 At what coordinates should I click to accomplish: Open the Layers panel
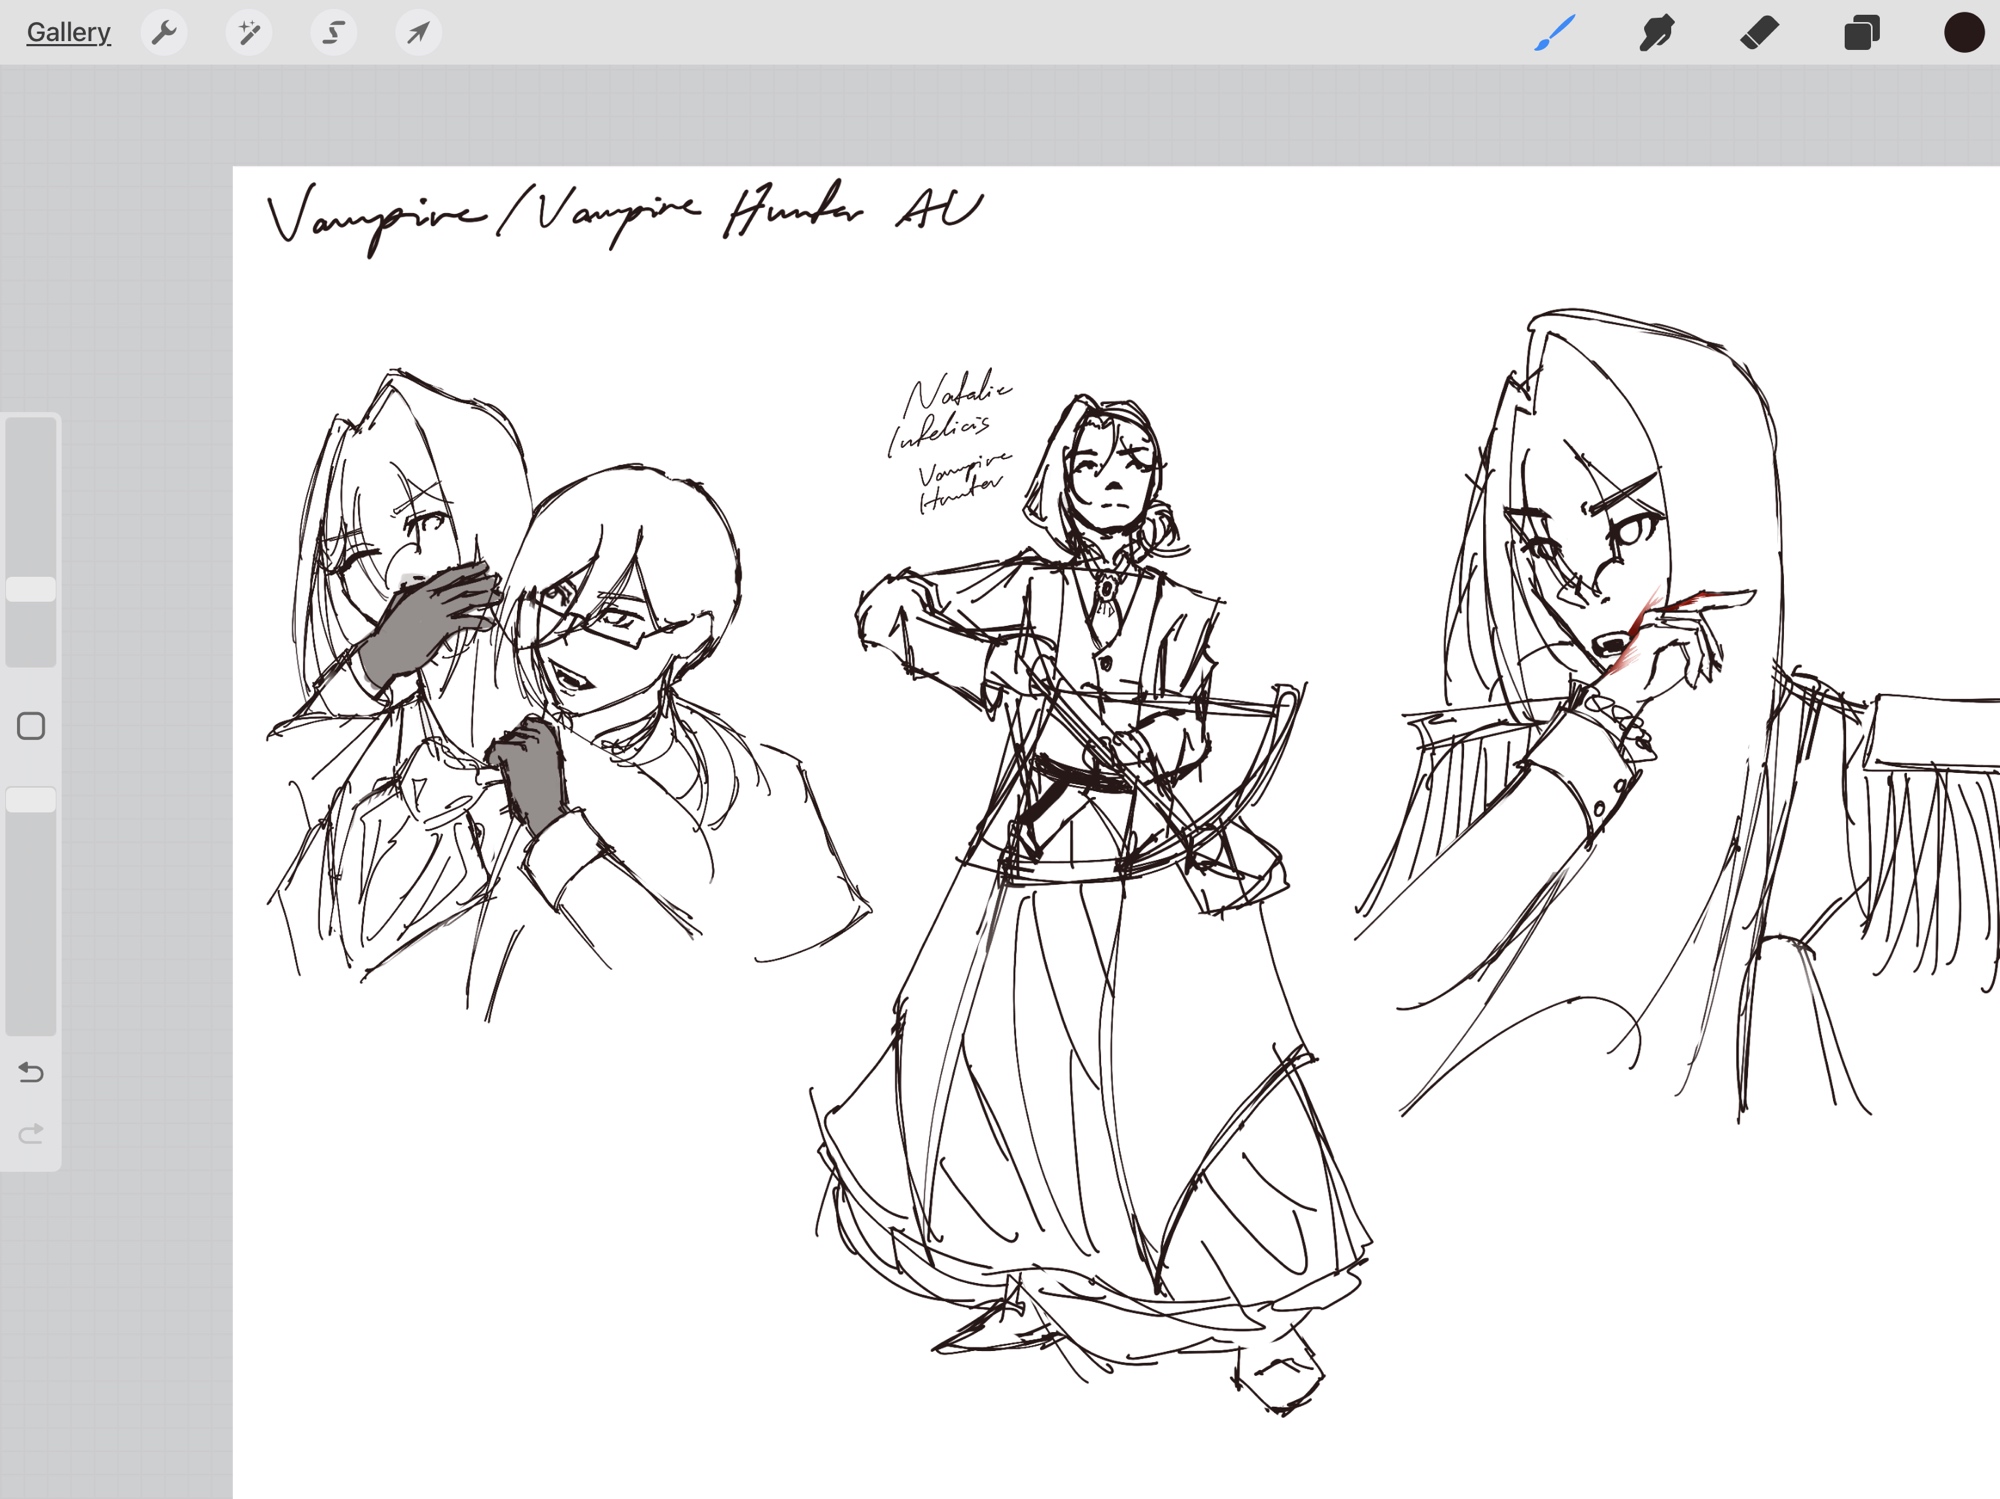pyautogui.click(x=1861, y=33)
